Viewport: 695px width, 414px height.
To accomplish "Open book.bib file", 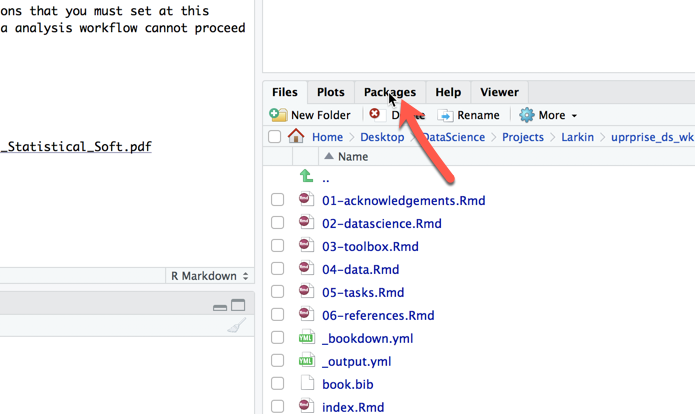I will click(348, 385).
